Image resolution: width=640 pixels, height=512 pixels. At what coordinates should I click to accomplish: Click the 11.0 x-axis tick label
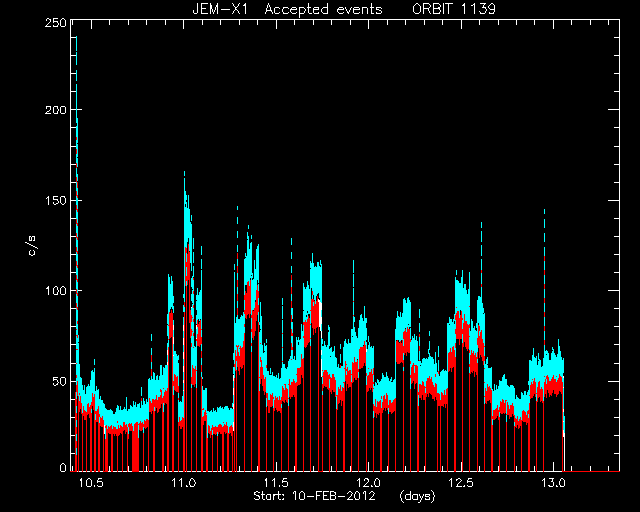pos(184,483)
